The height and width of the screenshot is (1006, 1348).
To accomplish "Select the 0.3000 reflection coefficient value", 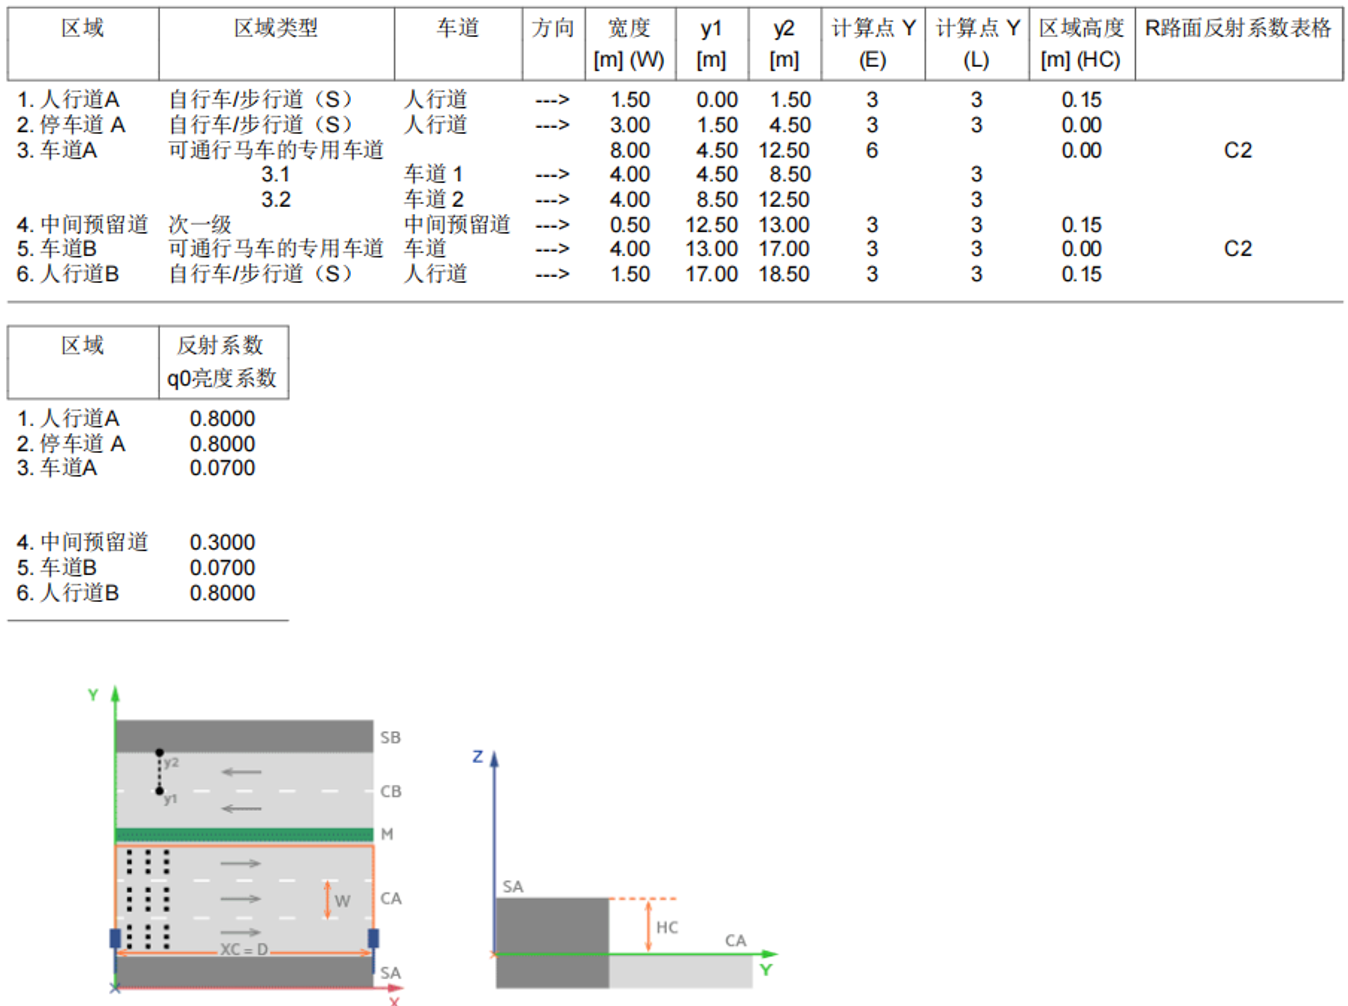I will (222, 543).
